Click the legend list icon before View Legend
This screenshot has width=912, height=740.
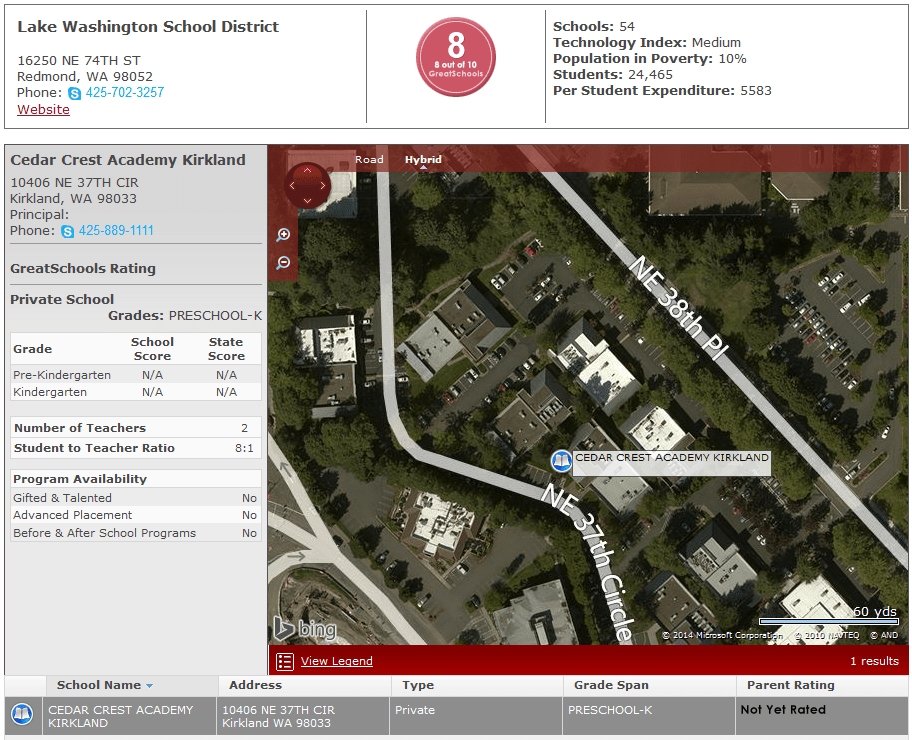tap(285, 661)
